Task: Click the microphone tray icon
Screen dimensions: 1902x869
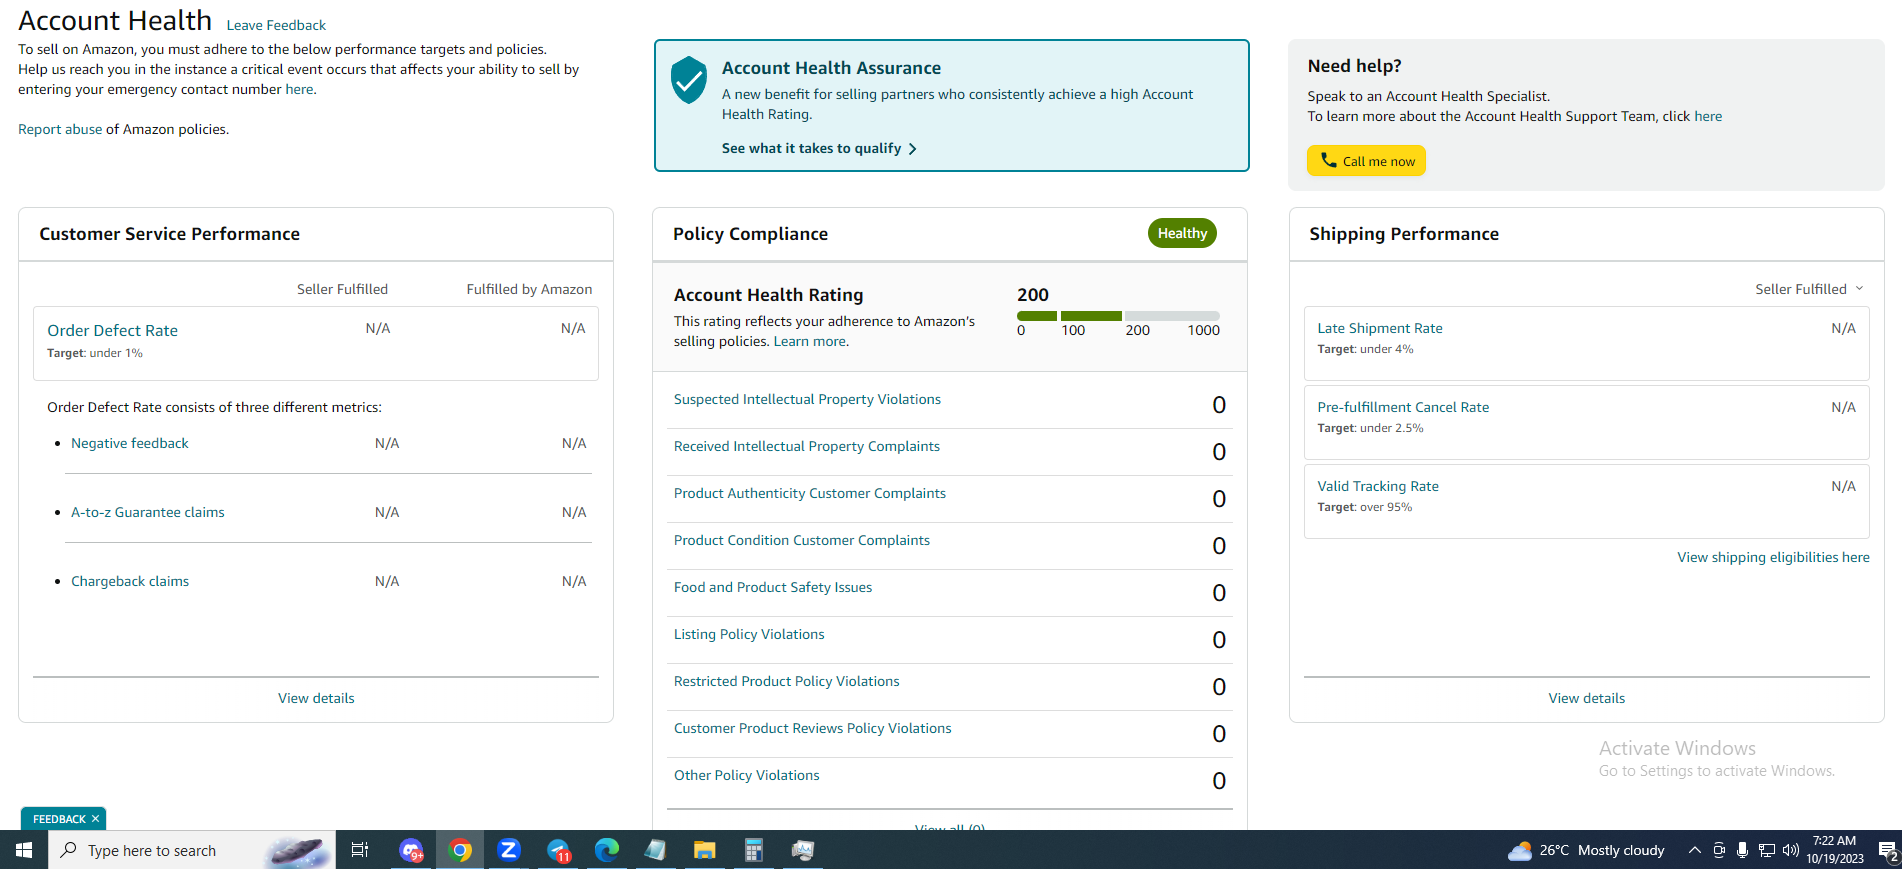Action: pyautogui.click(x=1742, y=850)
